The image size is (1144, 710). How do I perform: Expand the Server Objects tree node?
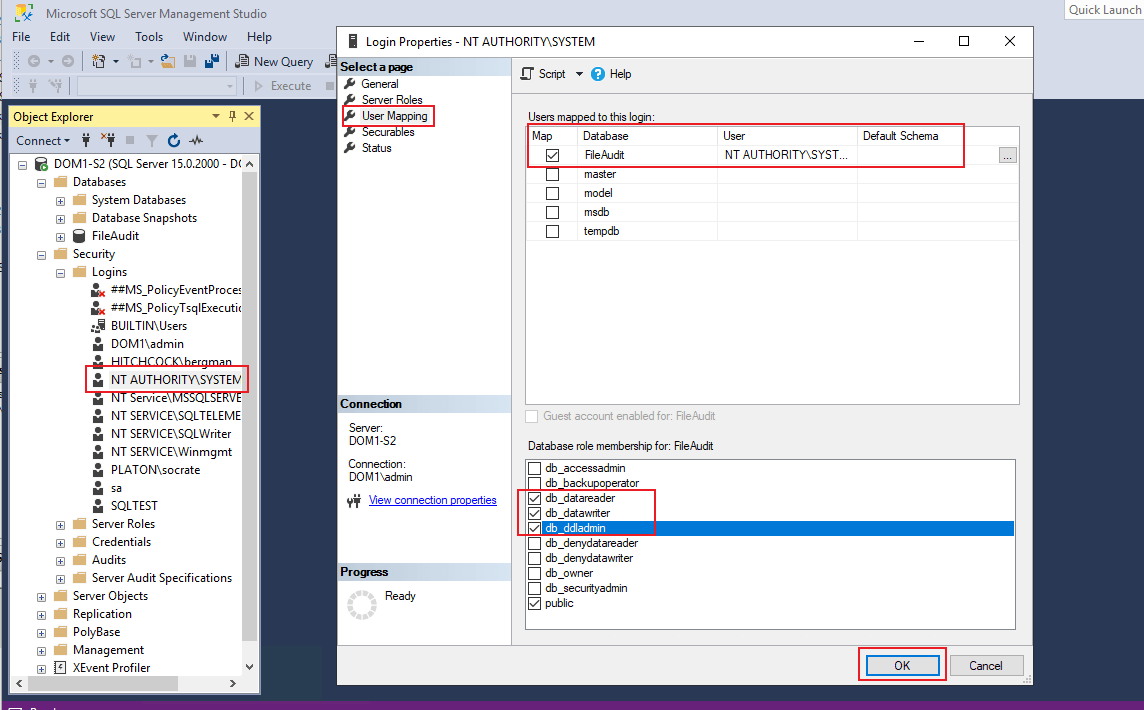[42, 596]
